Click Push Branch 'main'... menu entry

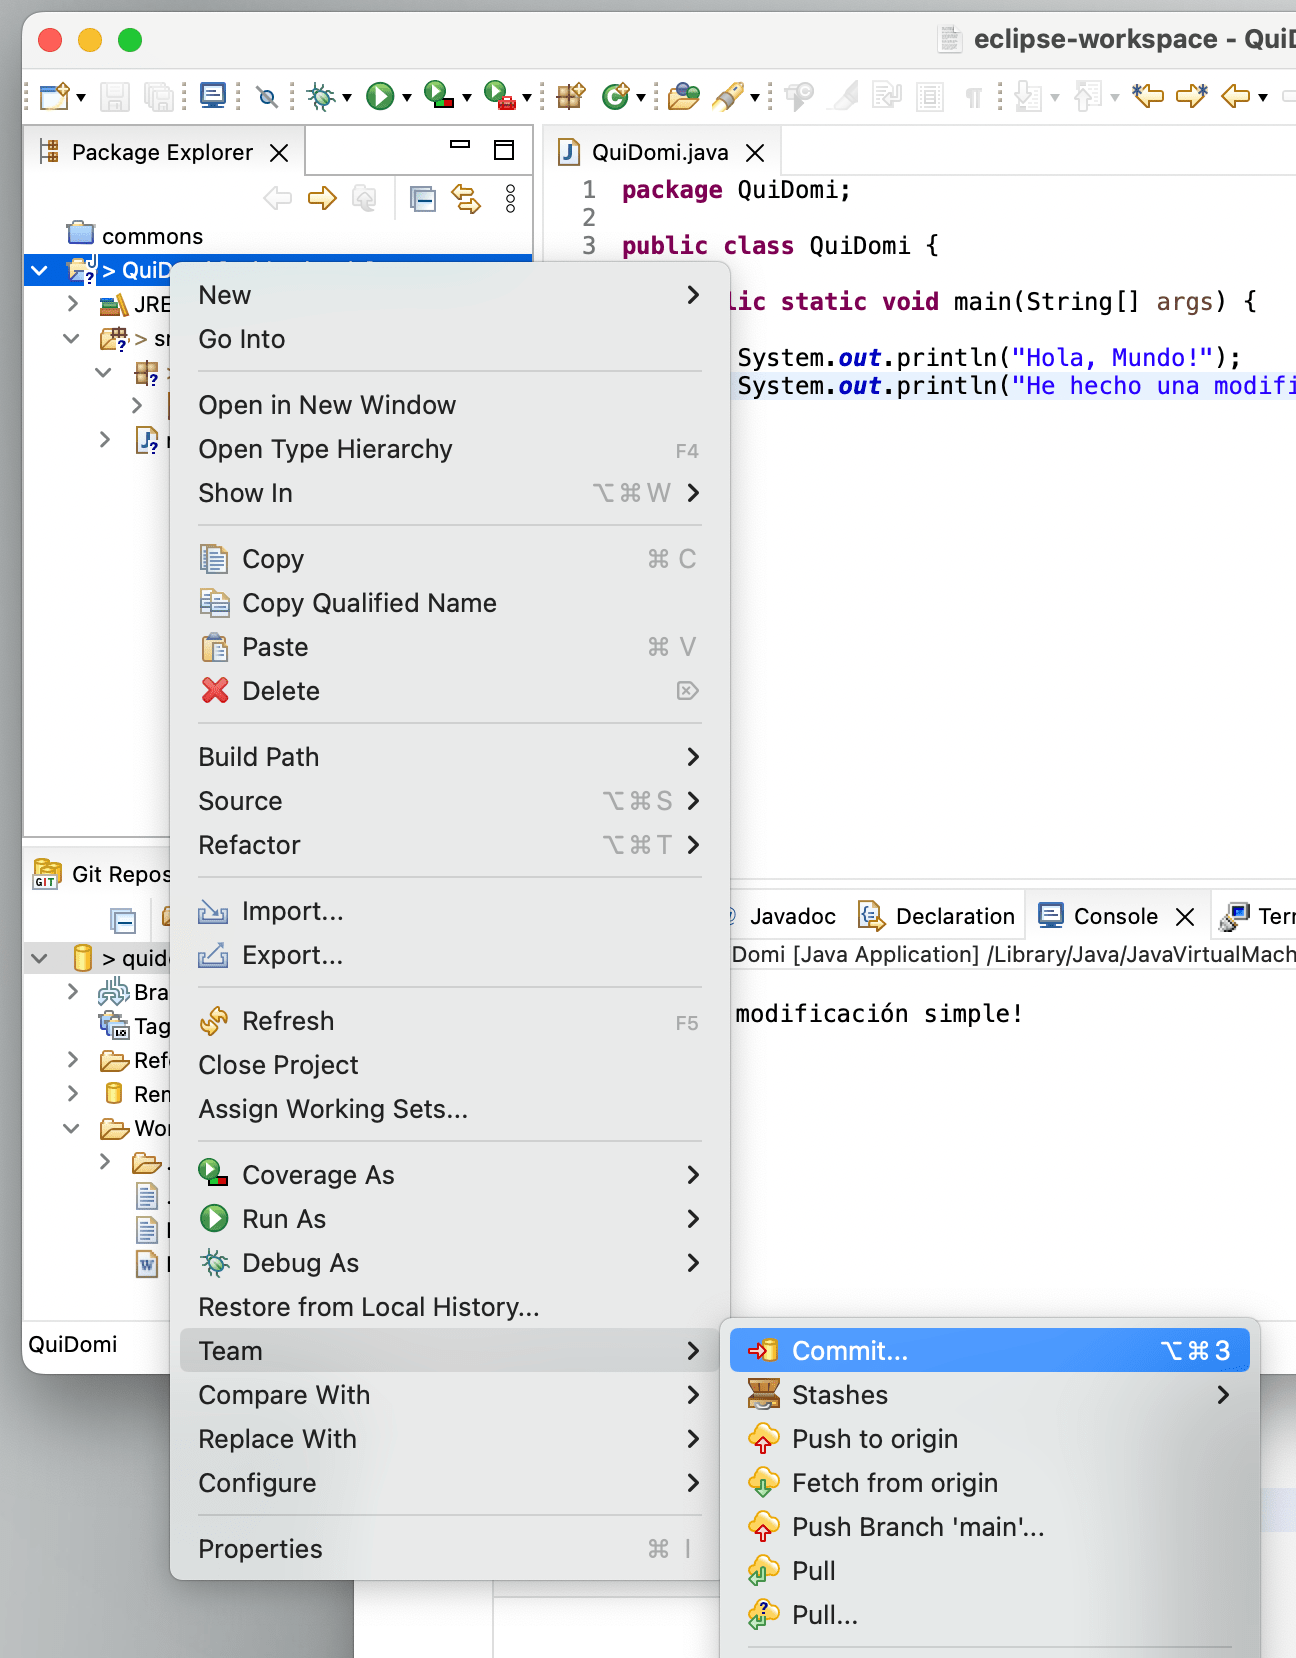(x=989, y=1526)
